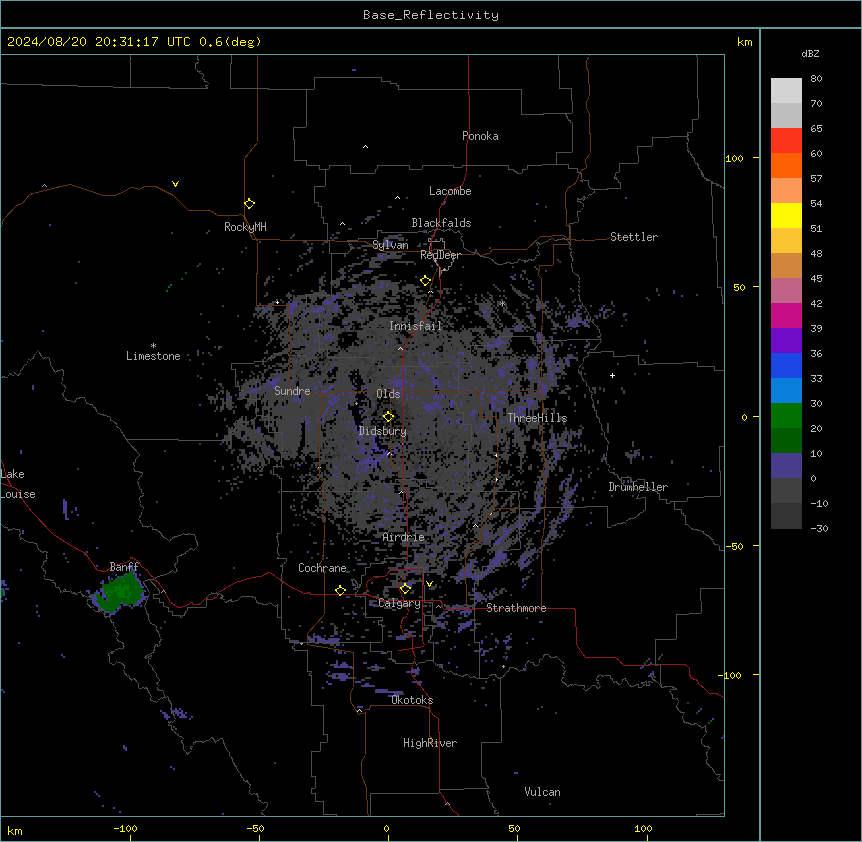The image size is (862, 842).
Task: Click the Airdrie label
Action: pyautogui.click(x=404, y=537)
